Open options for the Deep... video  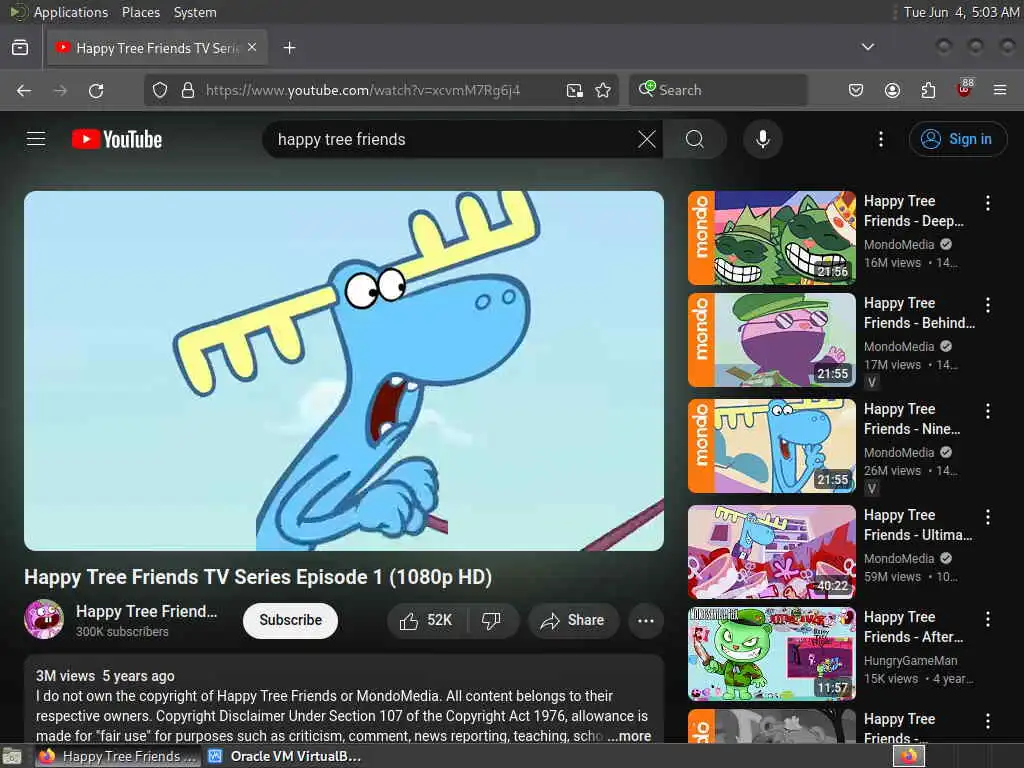coord(987,203)
